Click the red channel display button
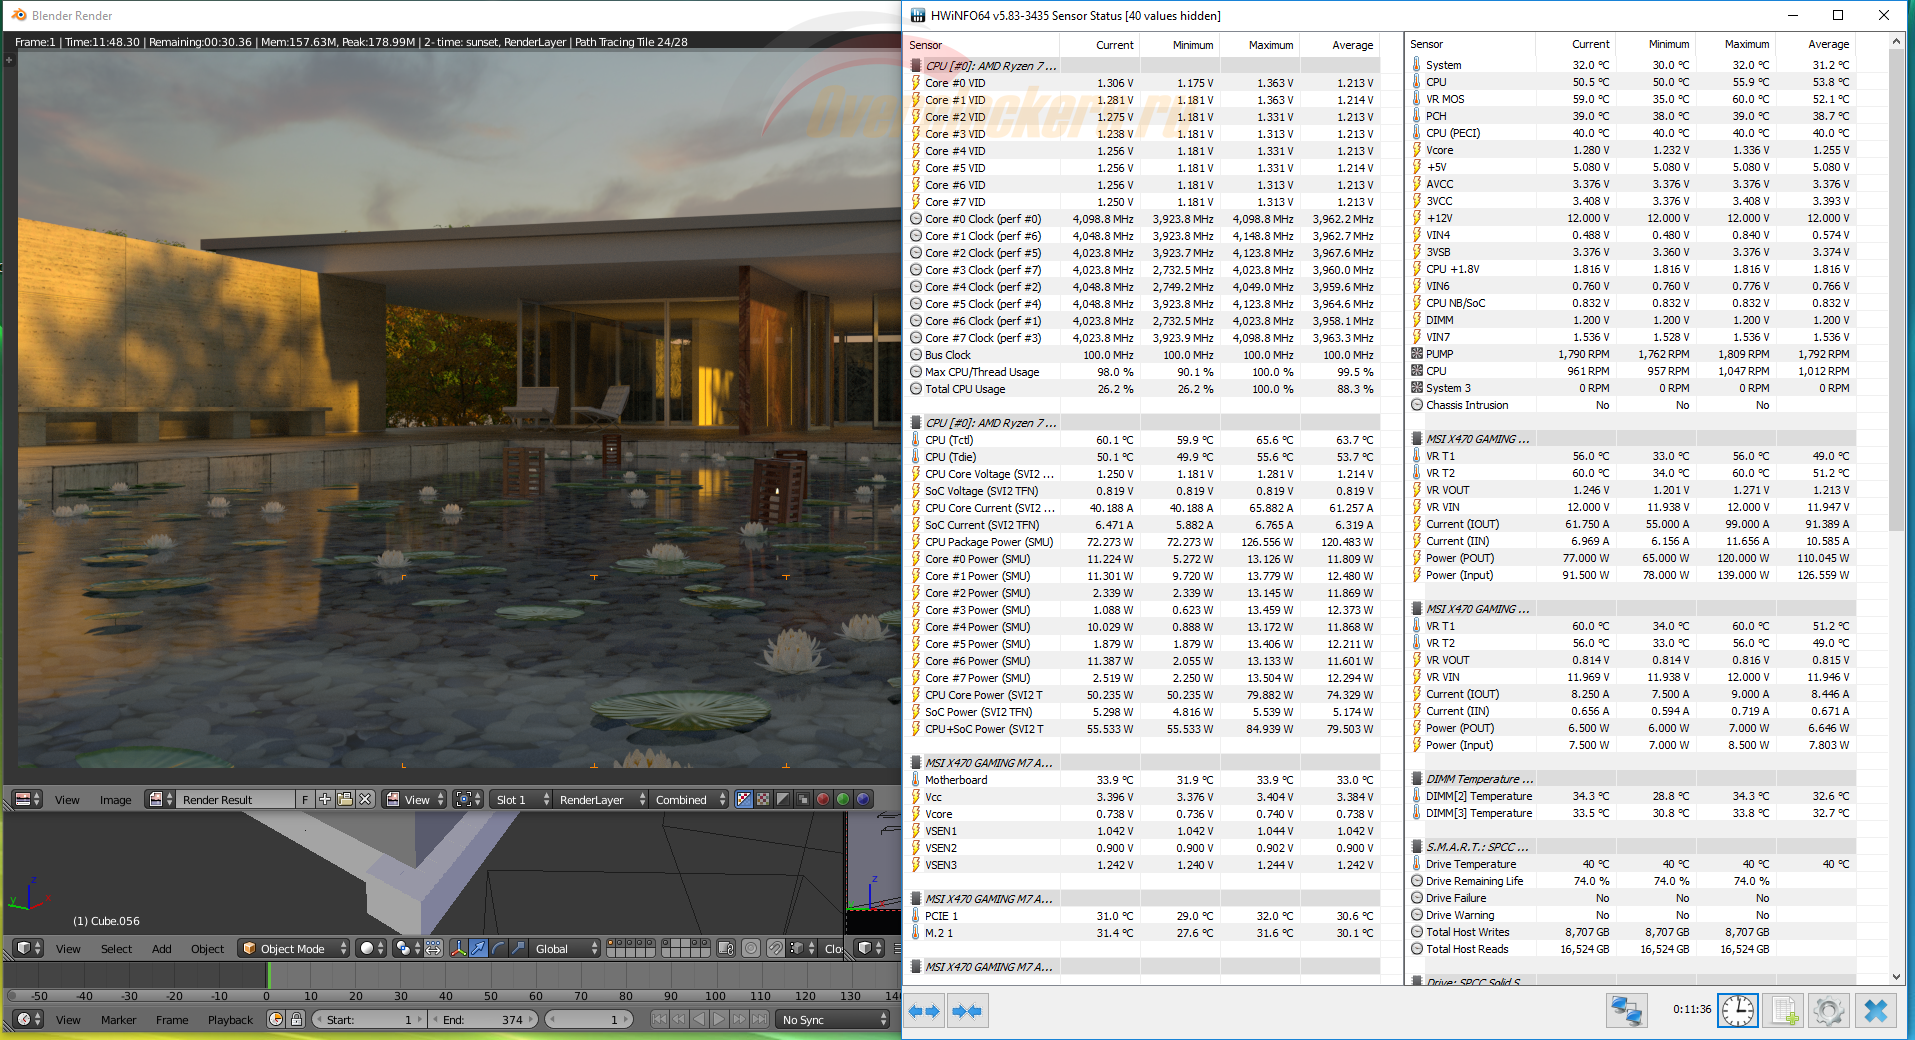1915x1040 pixels. pos(823,799)
